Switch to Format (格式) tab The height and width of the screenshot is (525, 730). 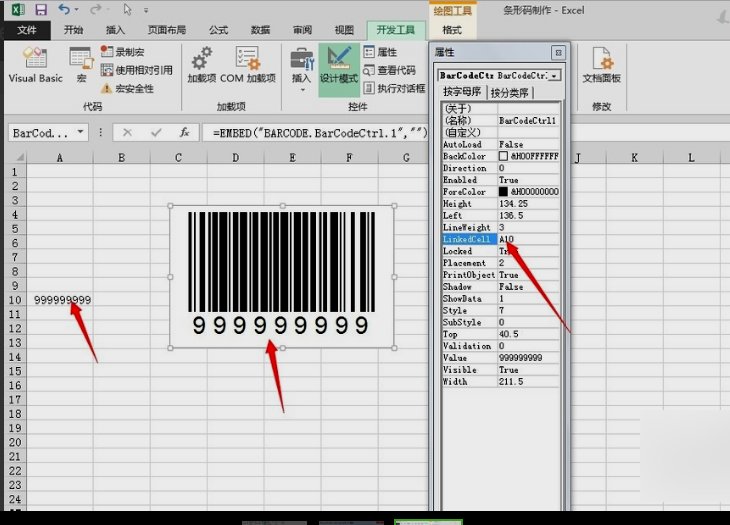pos(452,30)
